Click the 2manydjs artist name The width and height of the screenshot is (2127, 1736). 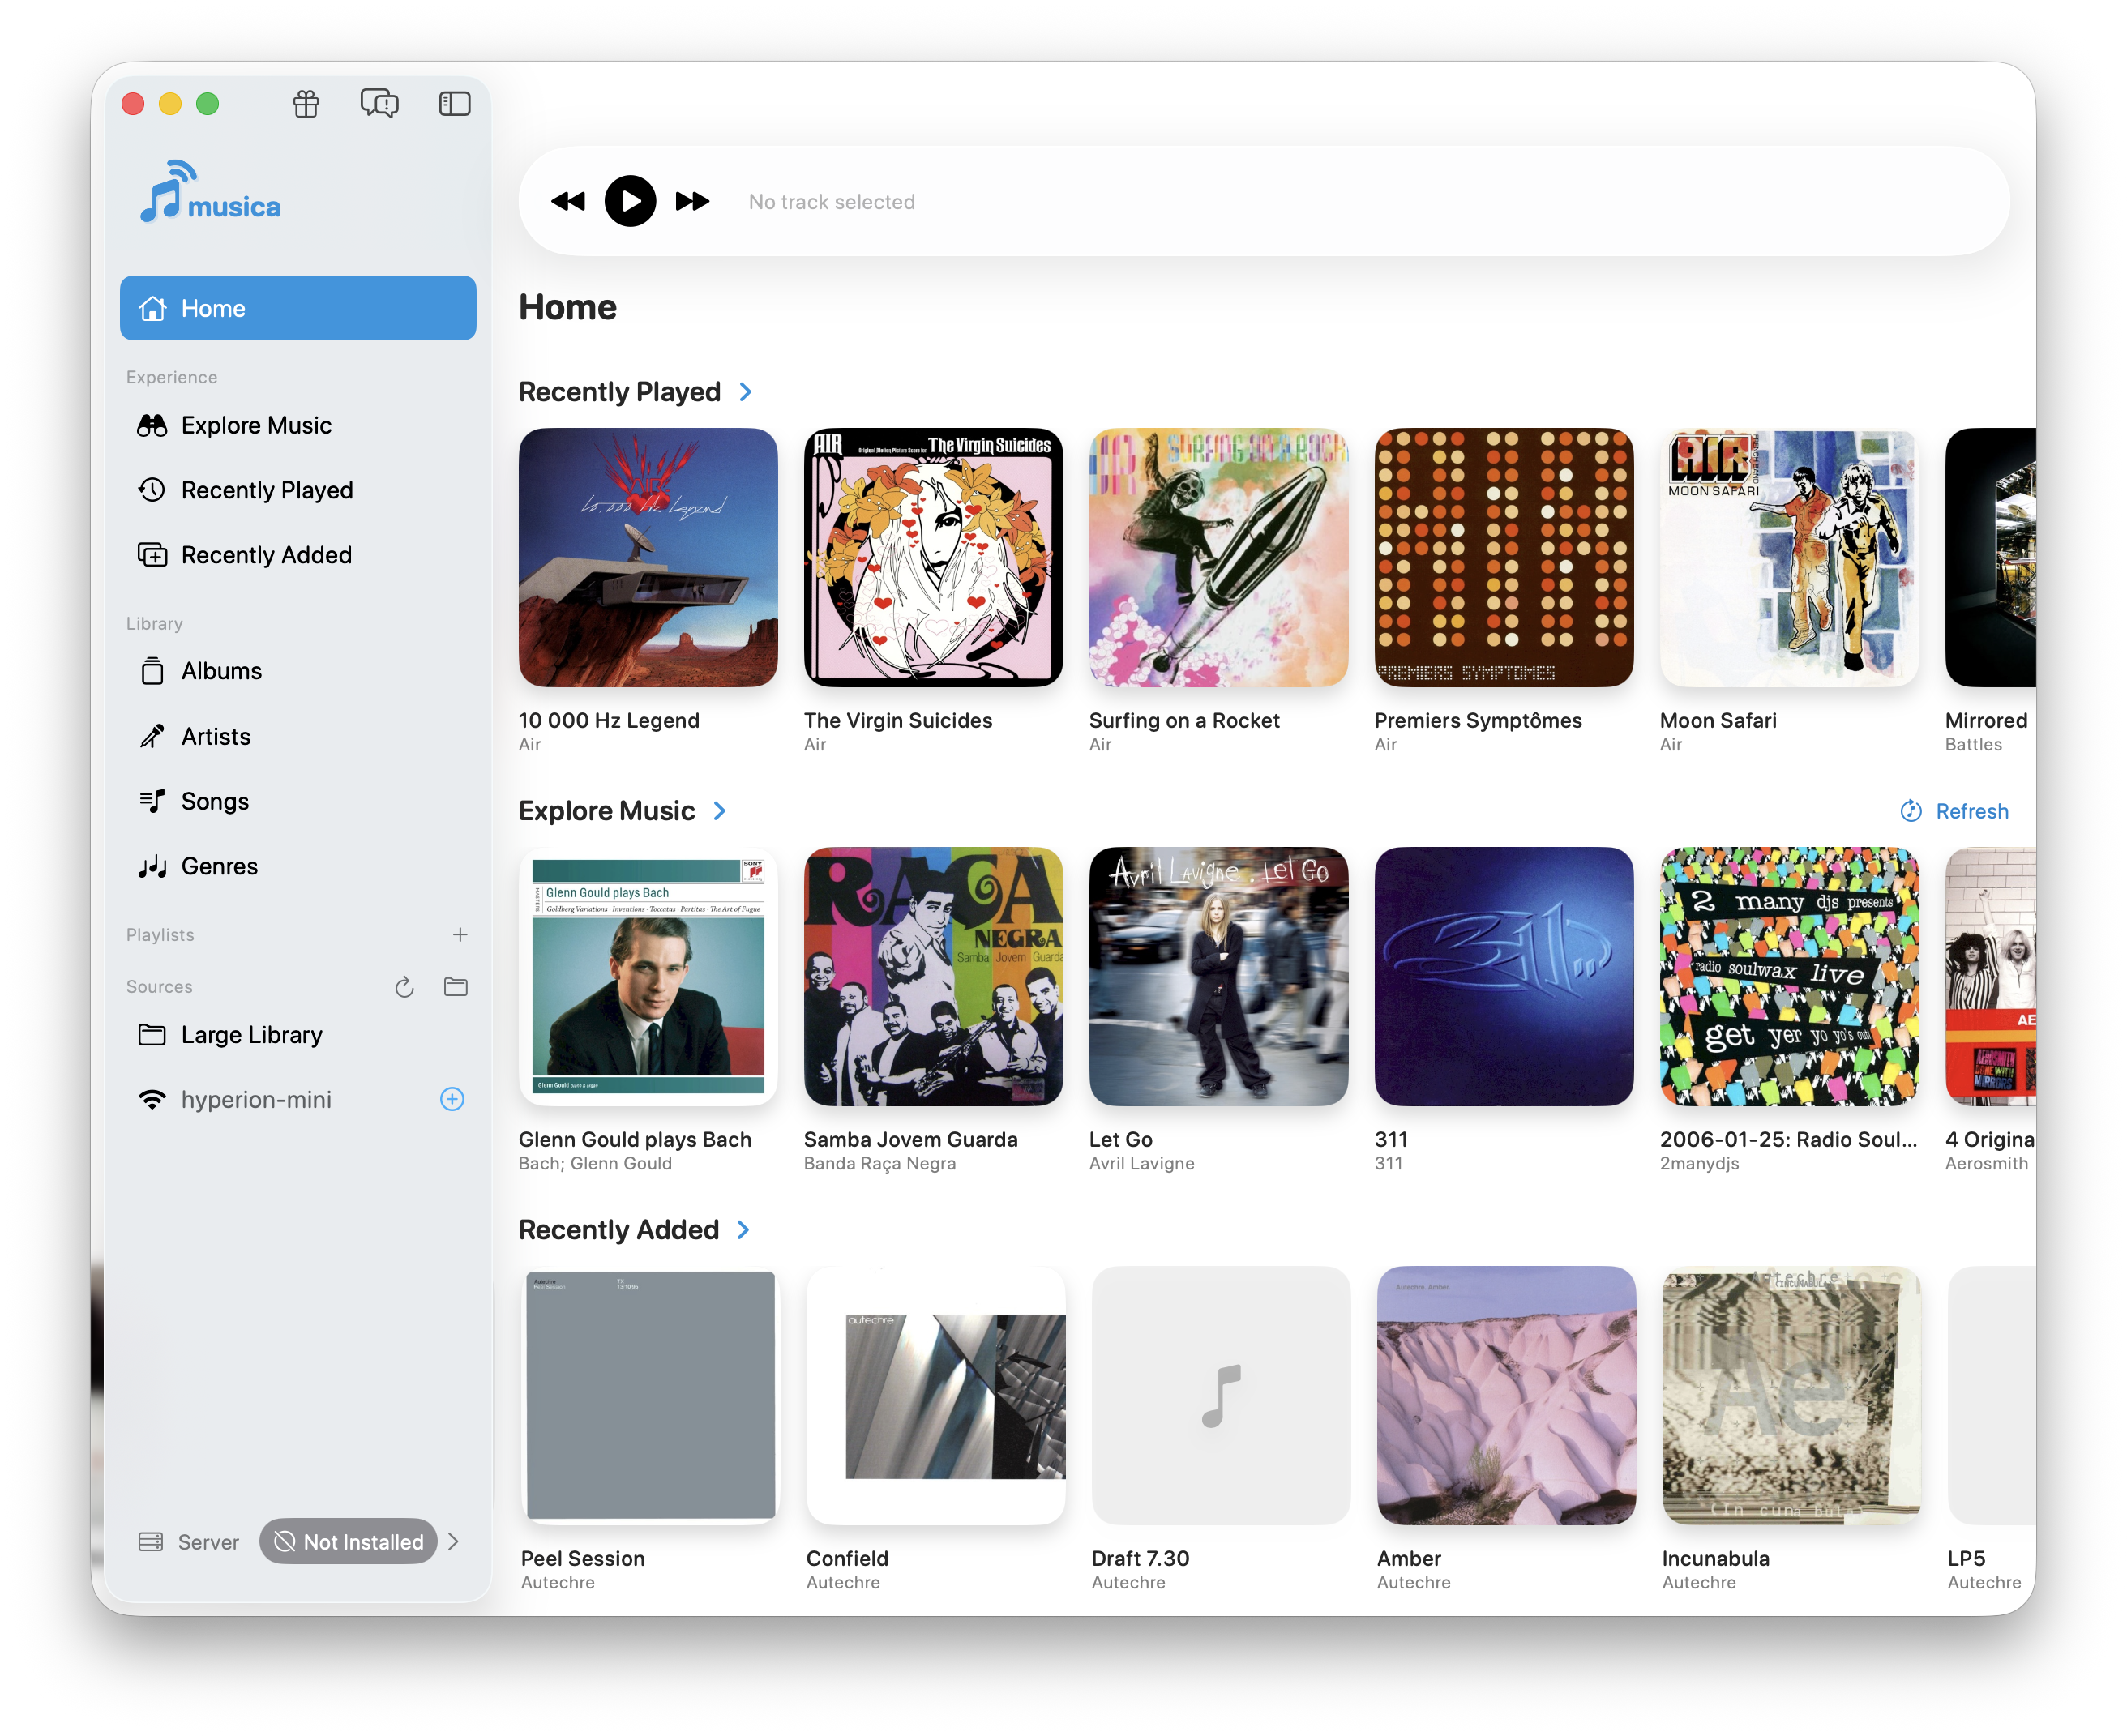point(1700,1164)
